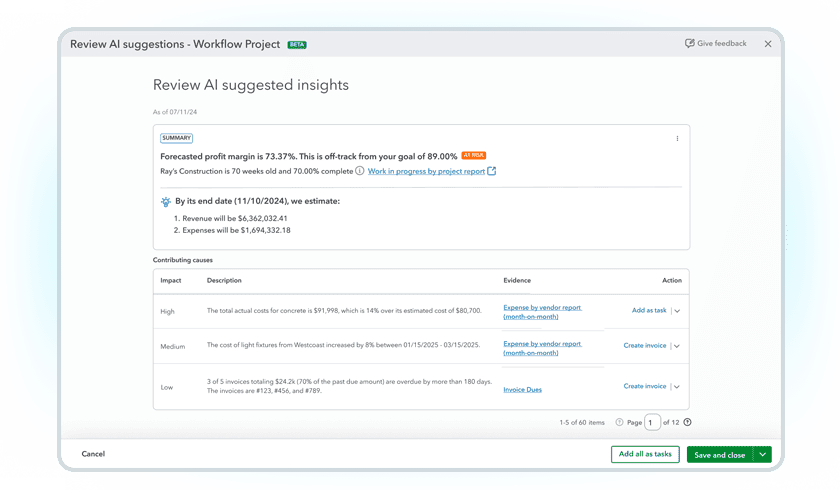
Task: Open the Save and close dropdown arrow
Action: point(762,455)
